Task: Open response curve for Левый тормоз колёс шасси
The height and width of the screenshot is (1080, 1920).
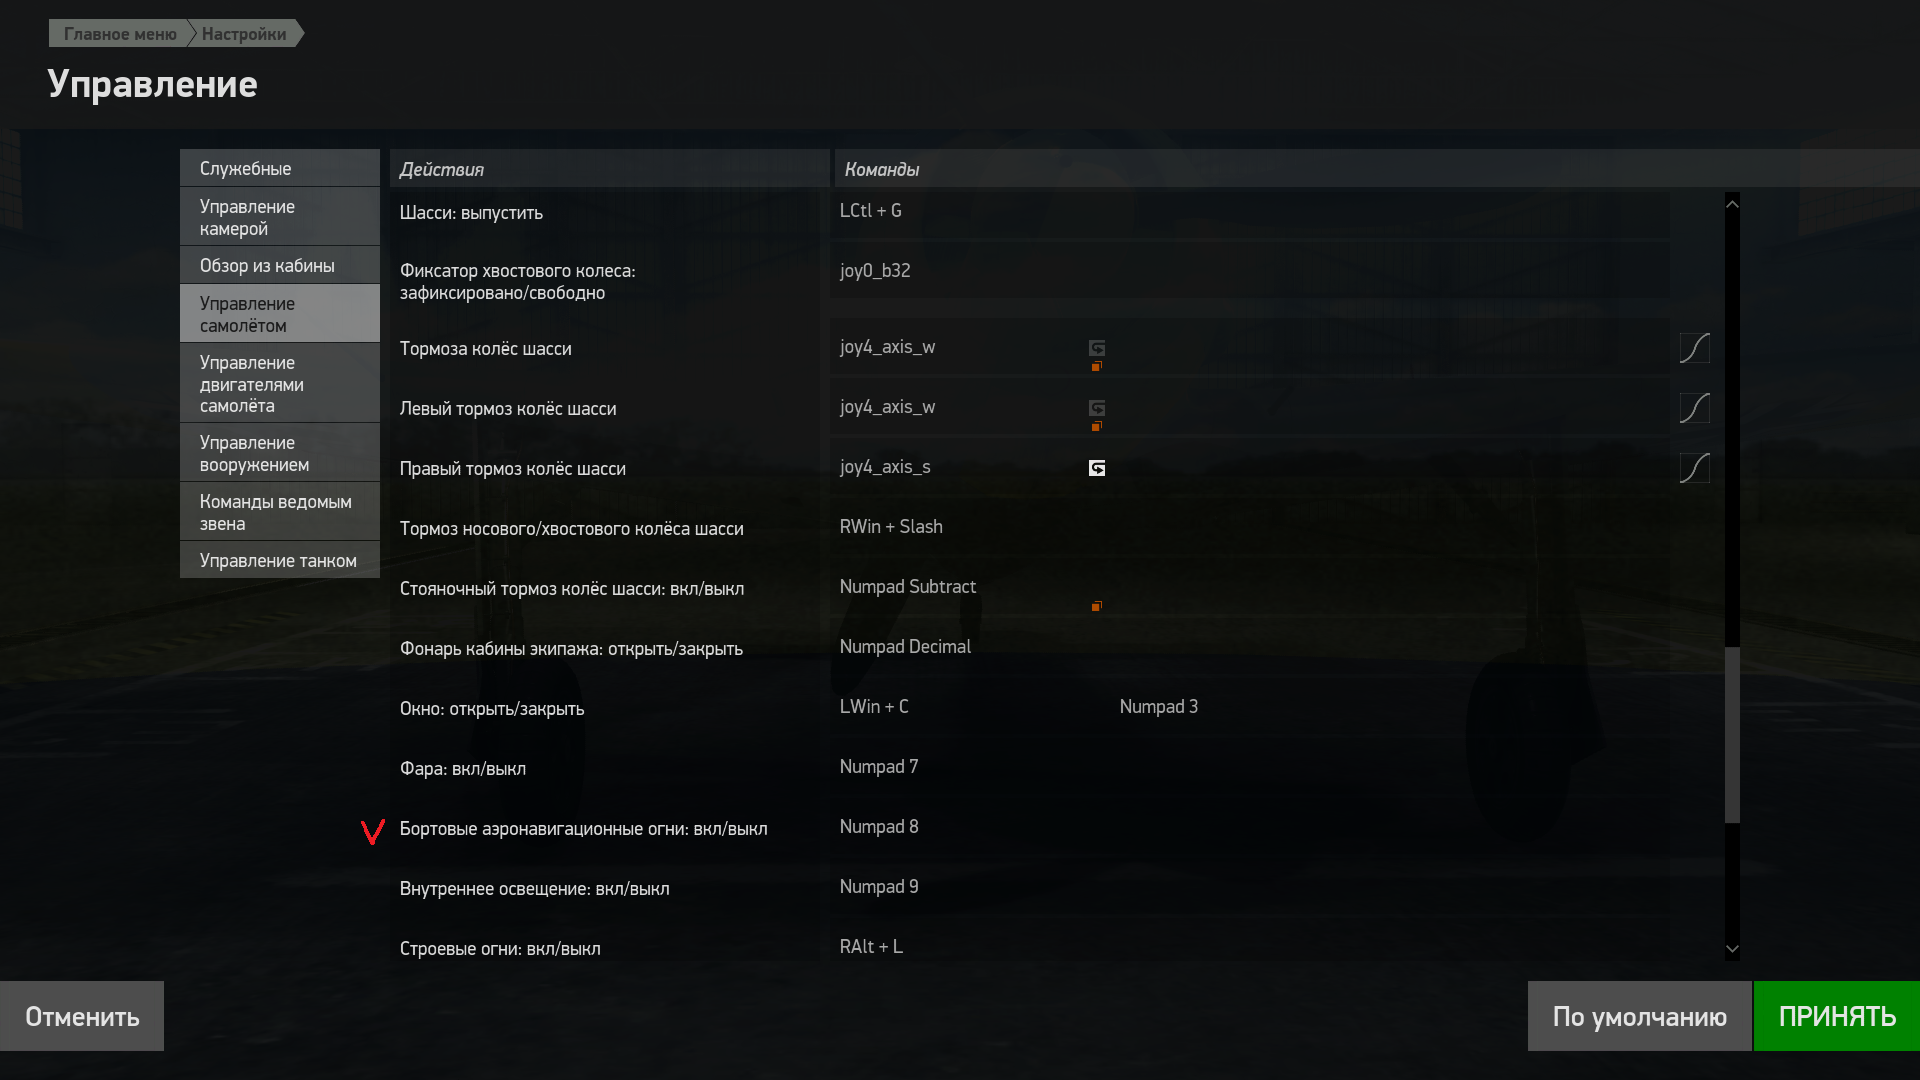Action: coord(1694,408)
